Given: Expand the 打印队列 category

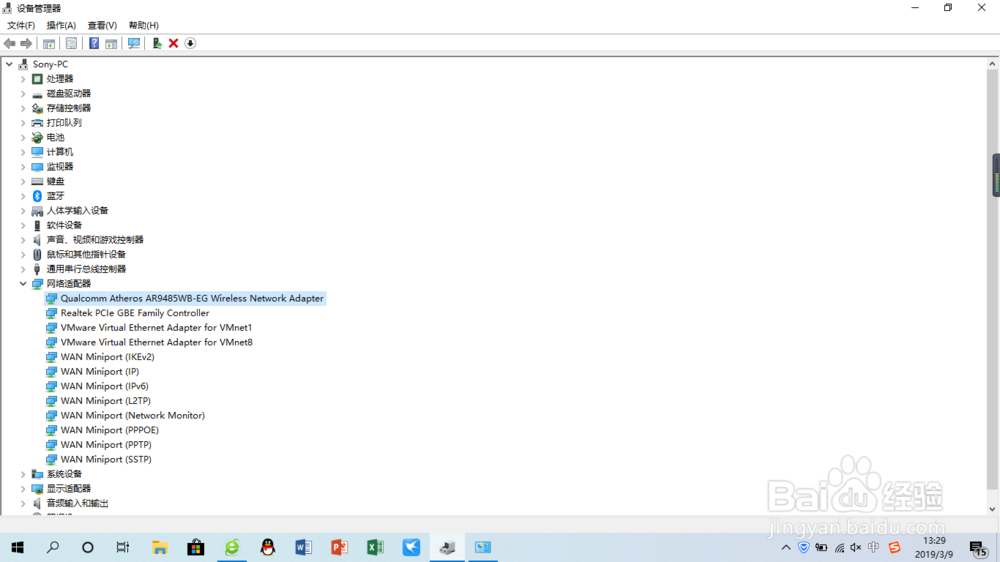Looking at the screenshot, I should pyautogui.click(x=23, y=123).
